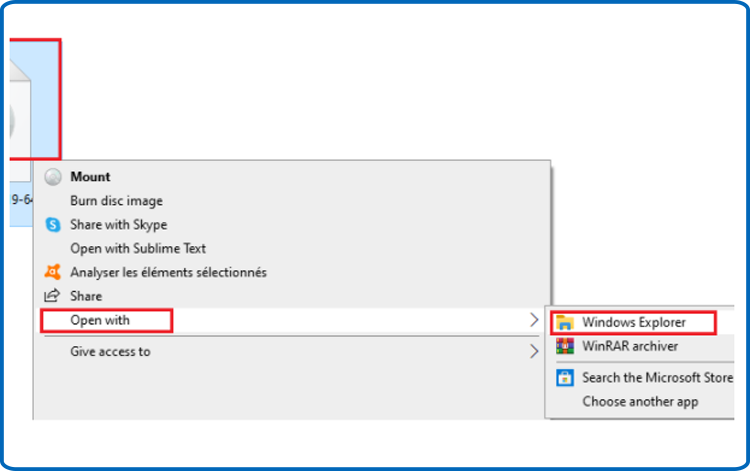Screen dimensions: 750x471
Task: Expand the Open with submenu arrow
Action: click(x=534, y=320)
